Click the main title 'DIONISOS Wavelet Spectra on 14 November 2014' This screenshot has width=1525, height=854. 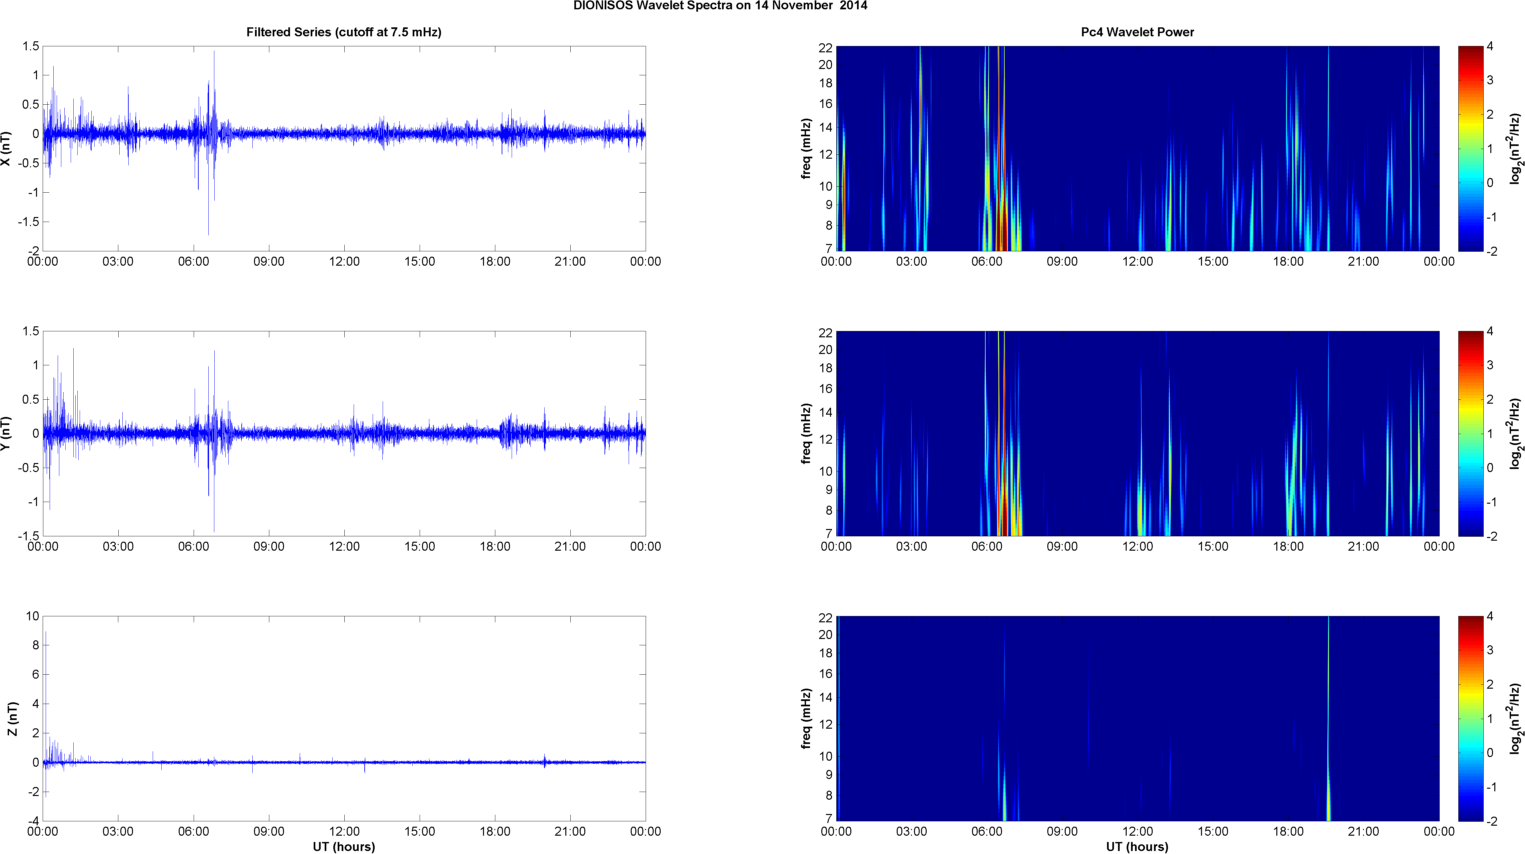coord(720,6)
